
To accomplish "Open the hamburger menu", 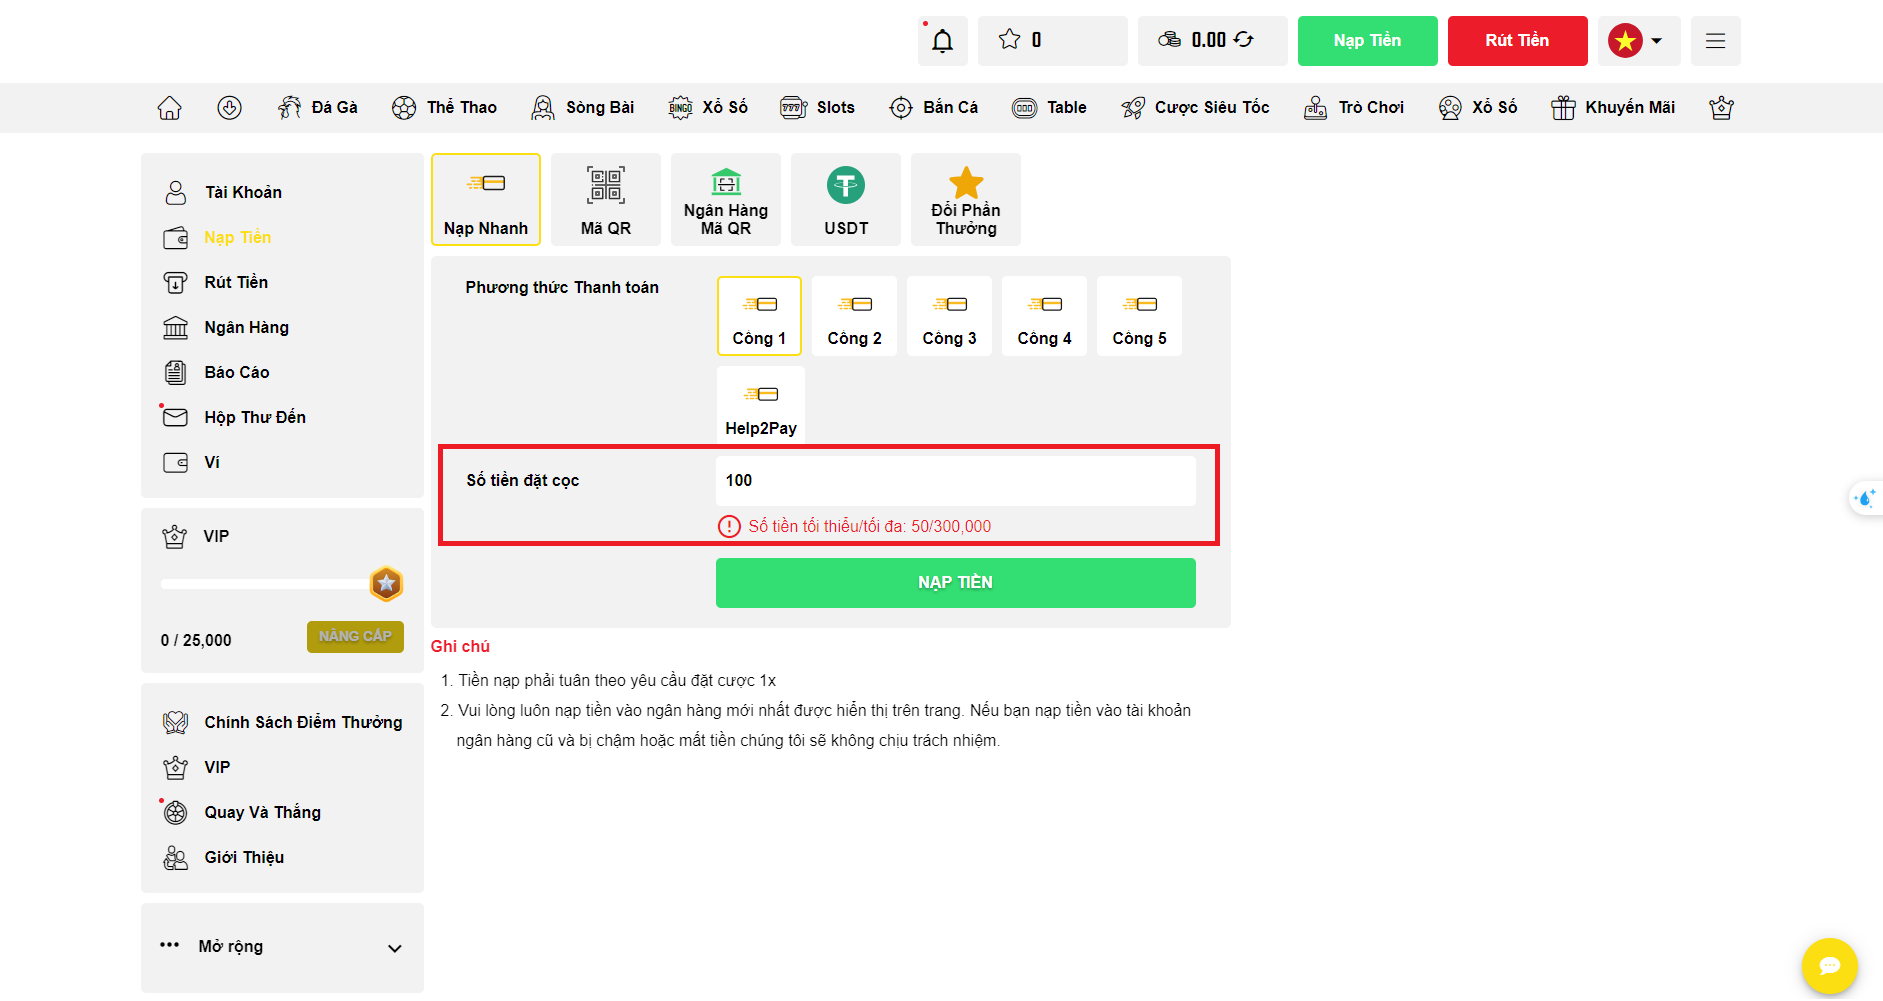I will (x=1716, y=40).
